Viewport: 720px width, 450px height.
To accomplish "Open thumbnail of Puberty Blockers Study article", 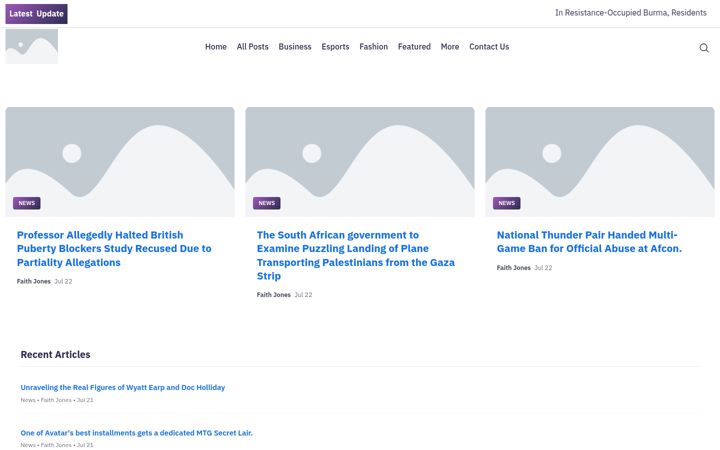I will click(120, 162).
